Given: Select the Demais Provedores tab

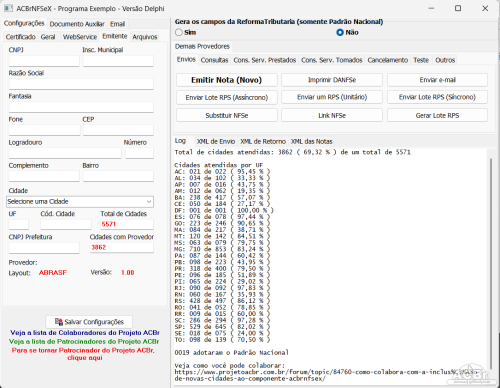Looking at the screenshot, I should [x=202, y=46].
